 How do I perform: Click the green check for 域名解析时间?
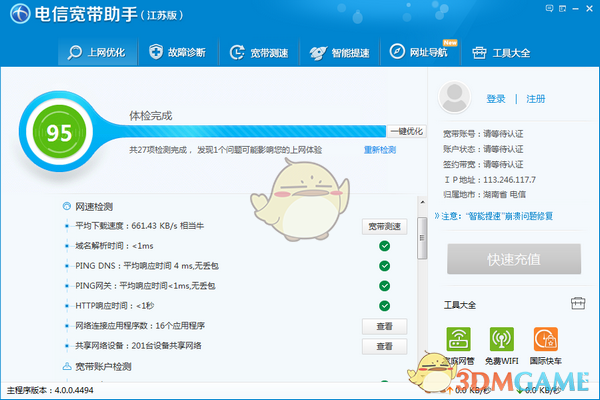click(385, 246)
